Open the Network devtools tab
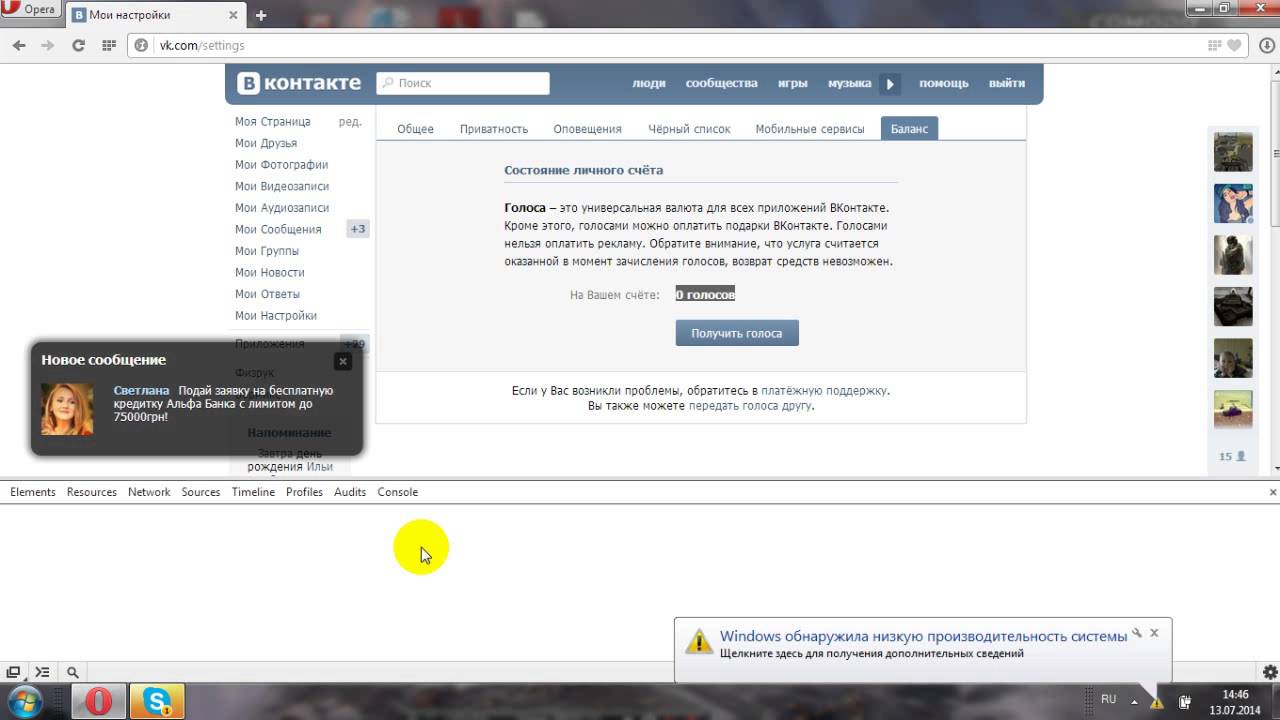Viewport: 1280px width, 720px height. (x=149, y=492)
